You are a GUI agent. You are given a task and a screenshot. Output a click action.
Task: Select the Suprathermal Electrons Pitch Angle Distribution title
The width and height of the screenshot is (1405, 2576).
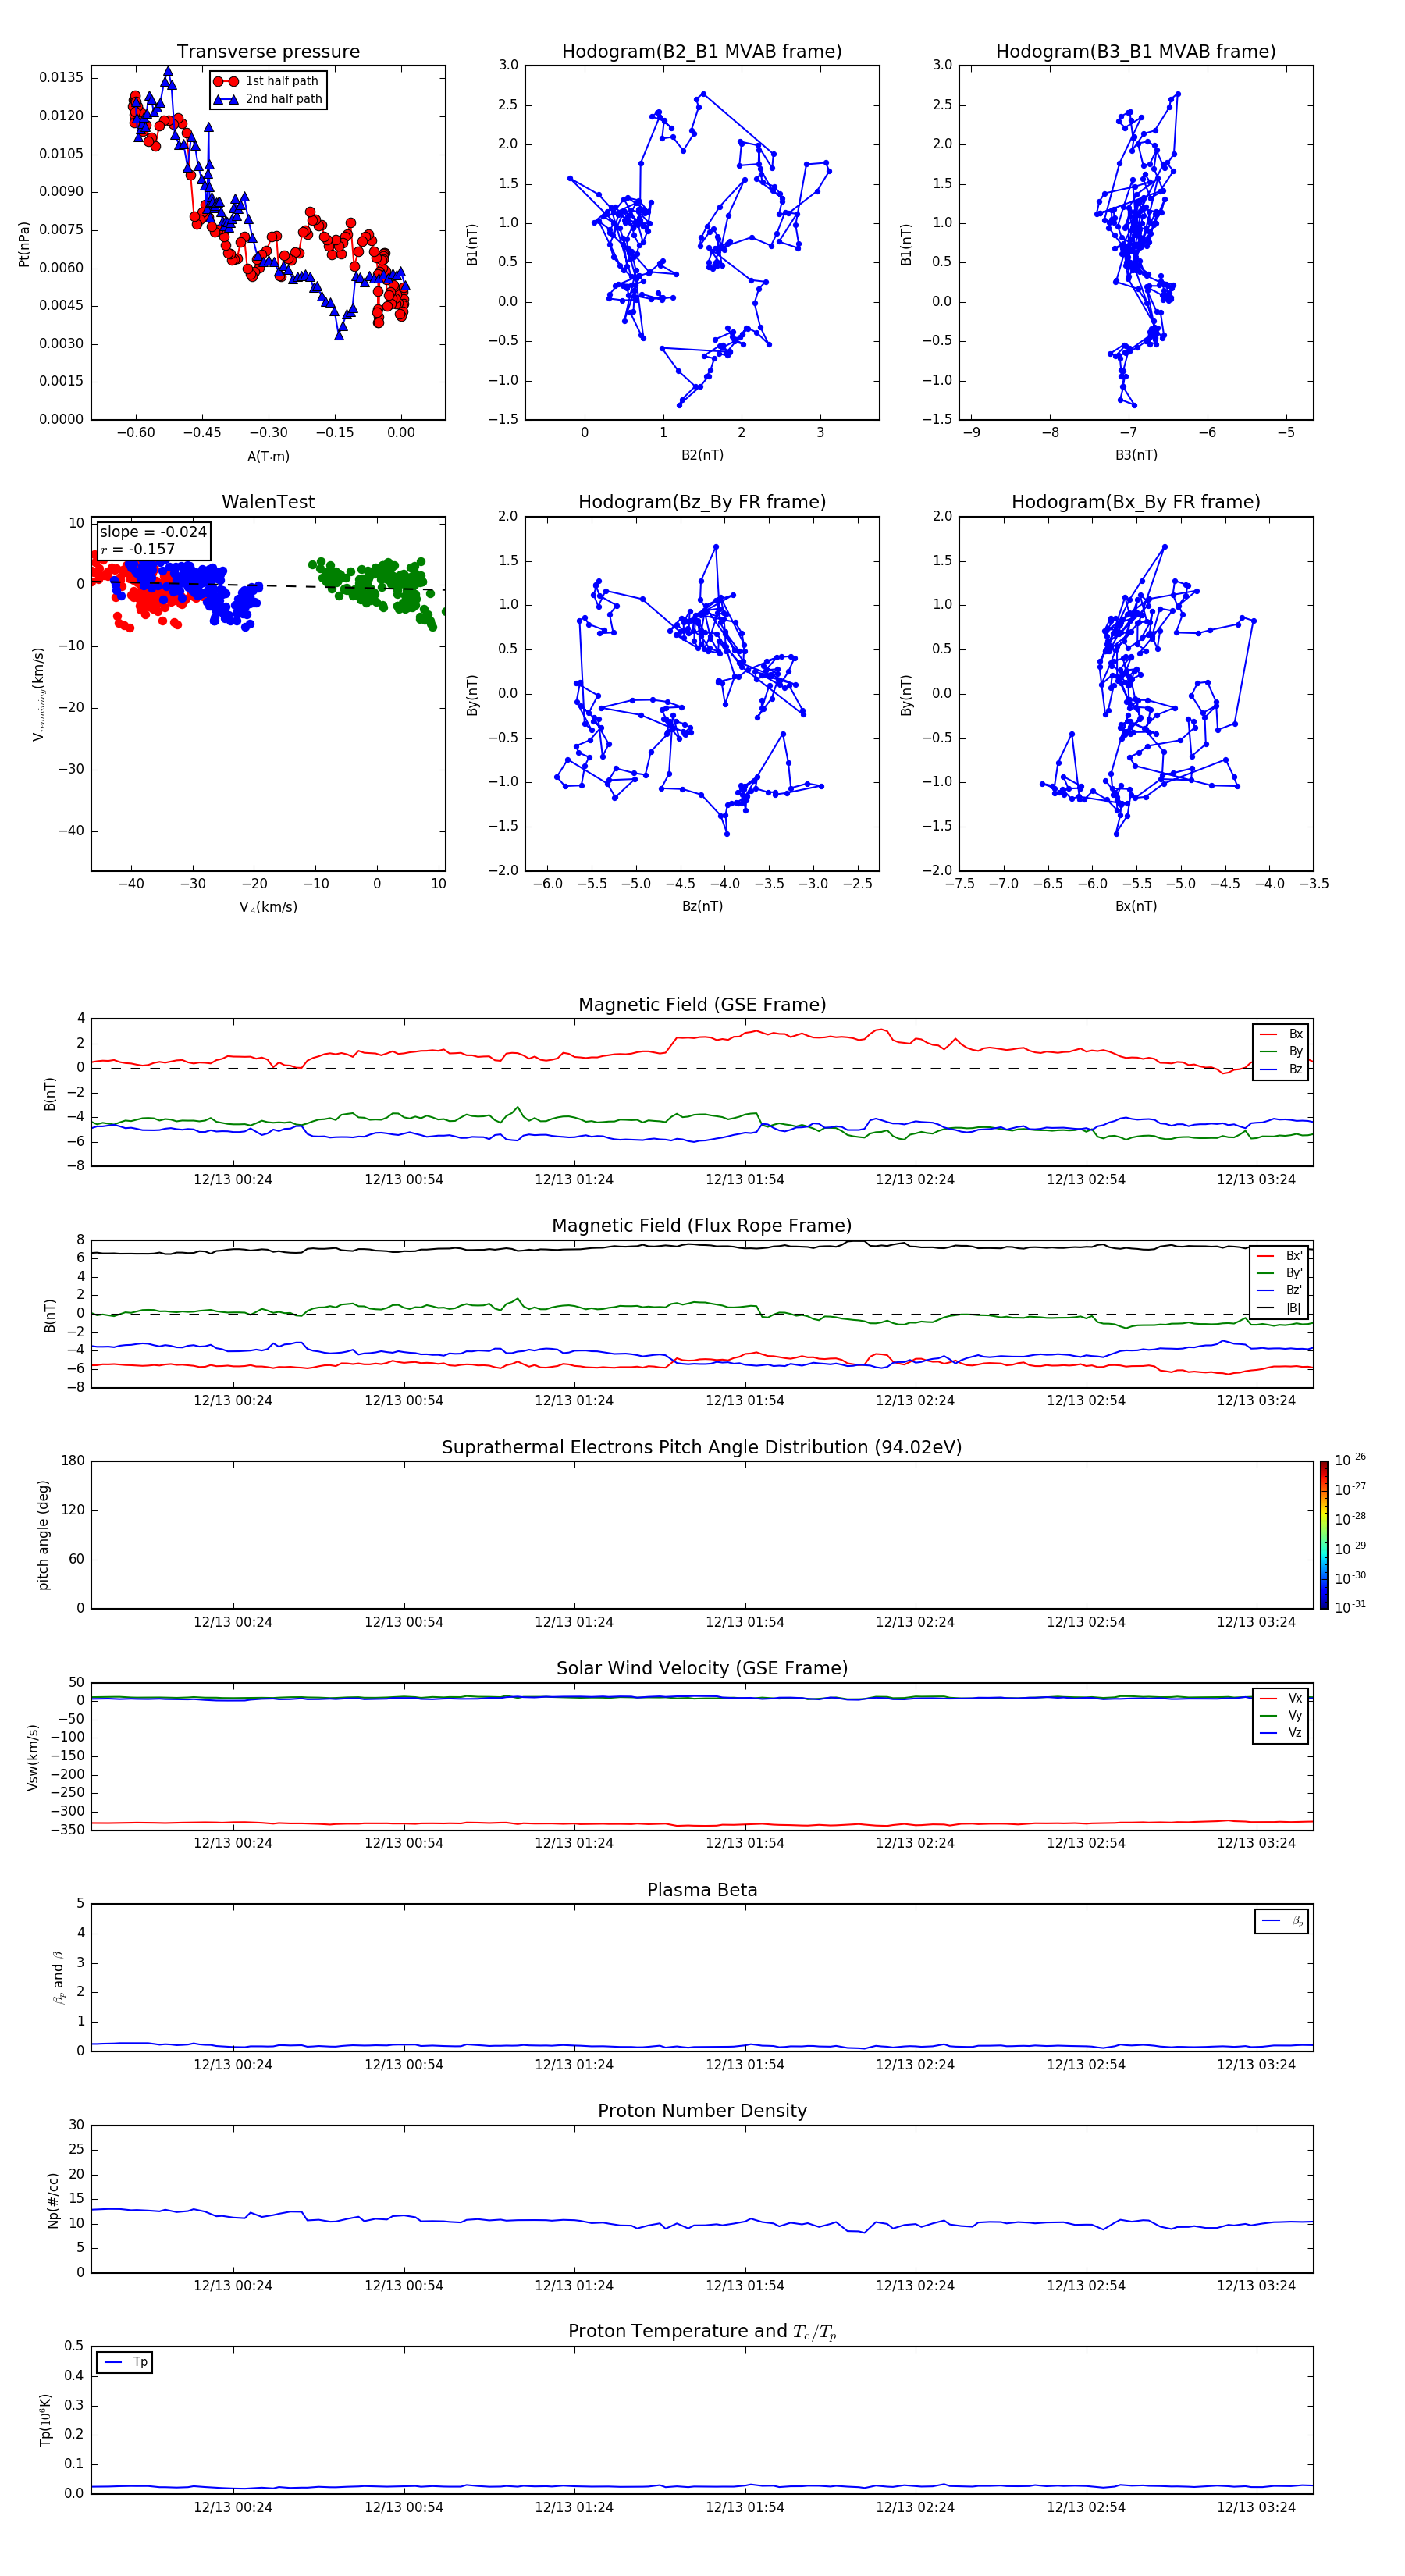(x=702, y=1448)
